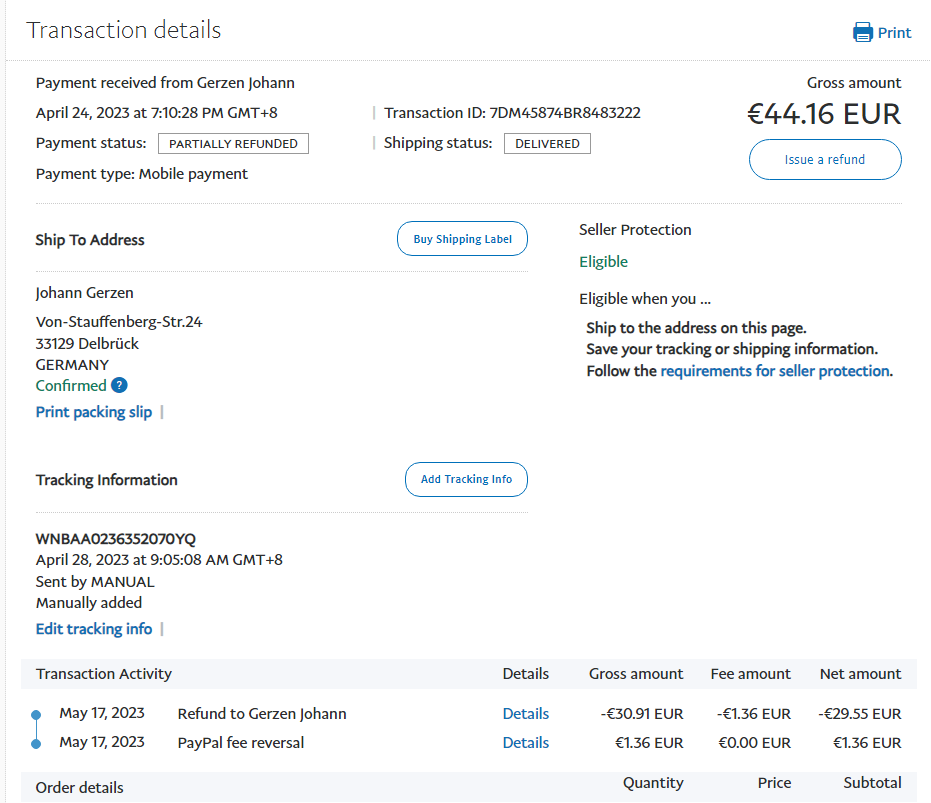Click the gross amount €44.16 EUR
This screenshot has width=931, height=803.
(x=823, y=114)
